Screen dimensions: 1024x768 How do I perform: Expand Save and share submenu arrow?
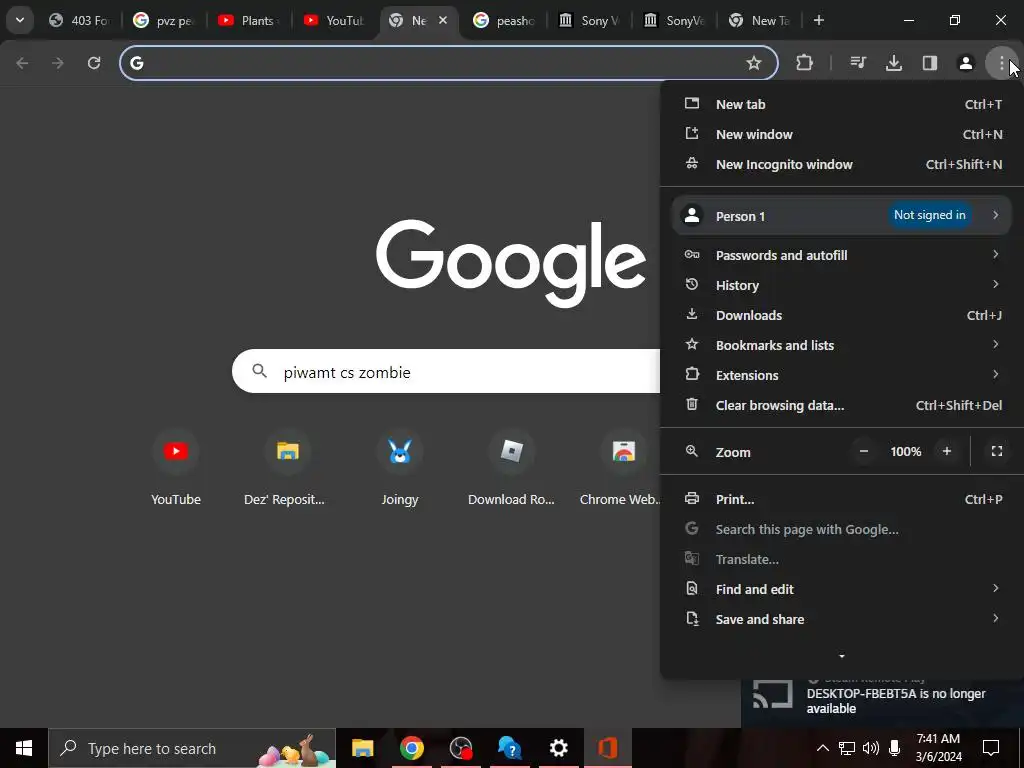995,618
